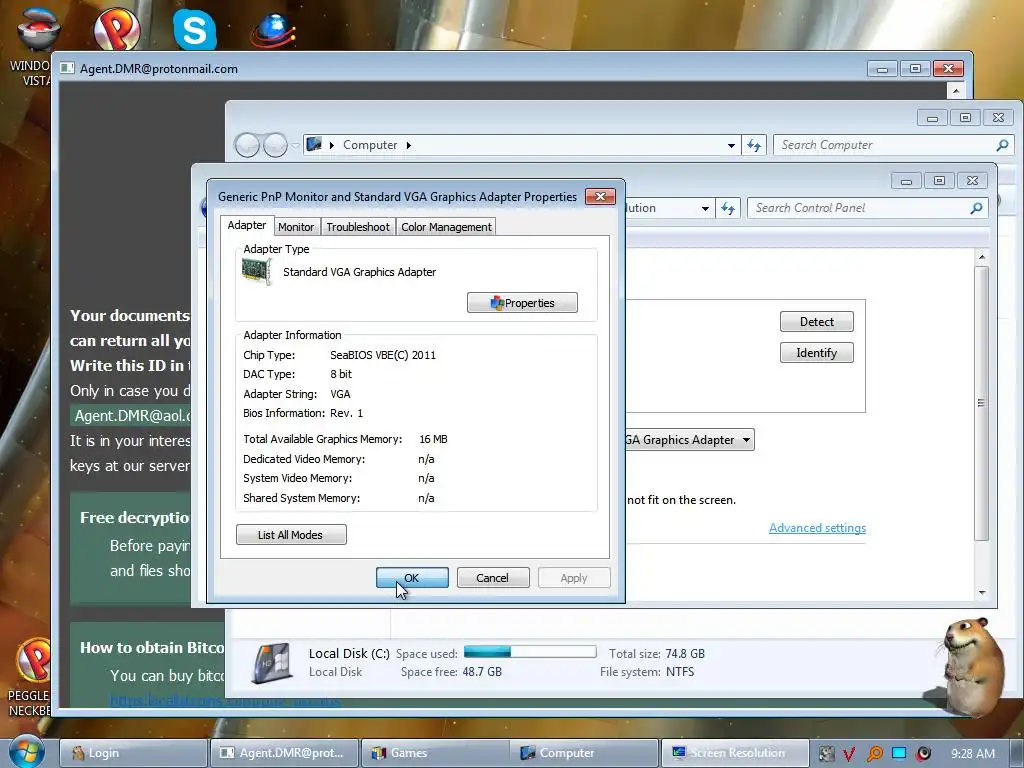The width and height of the screenshot is (1024, 768).
Task: Click the File system NTFS value
Action: [680, 672]
